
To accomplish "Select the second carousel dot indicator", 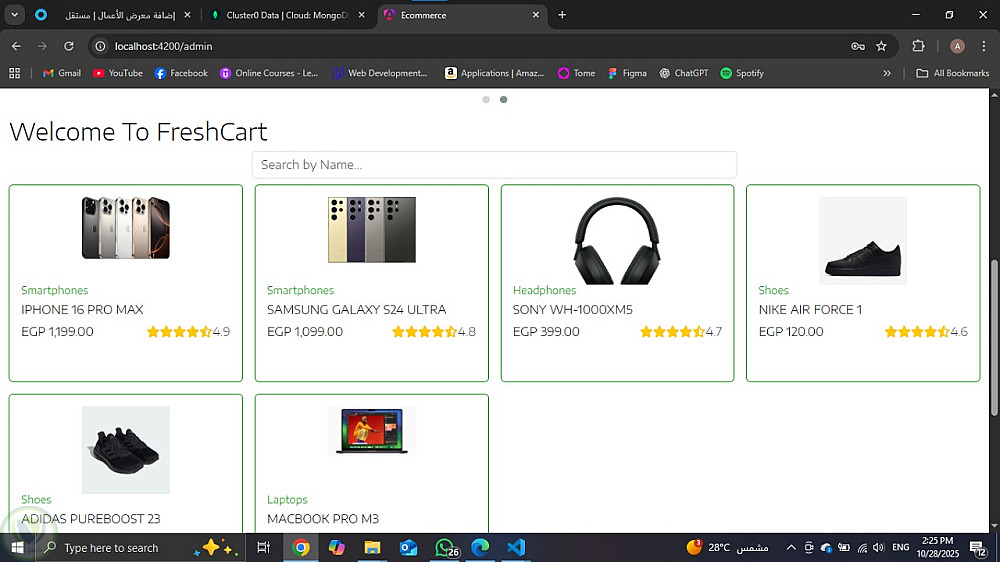I will 503,100.
